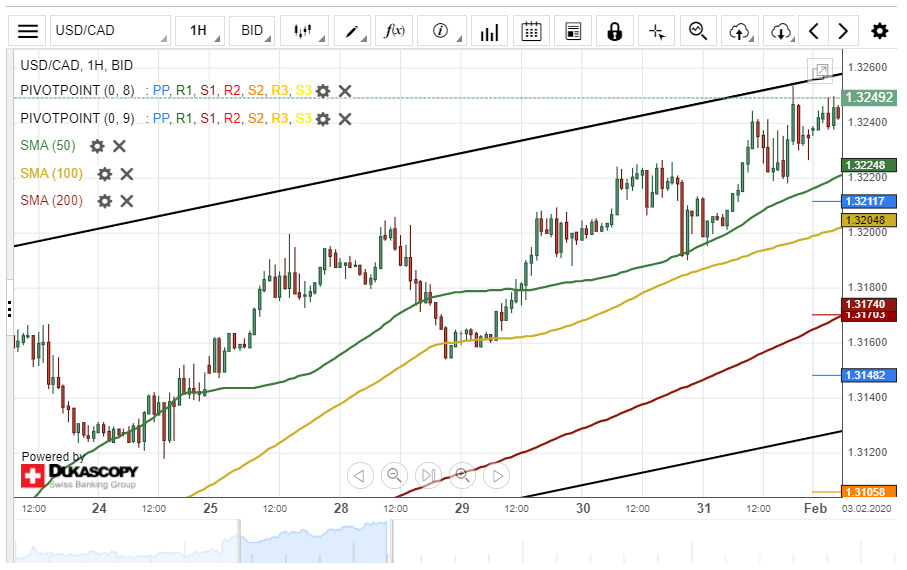Viewport: 907px width, 570px height.
Task: Click orange price tag 1.31058
Action: click(x=869, y=492)
